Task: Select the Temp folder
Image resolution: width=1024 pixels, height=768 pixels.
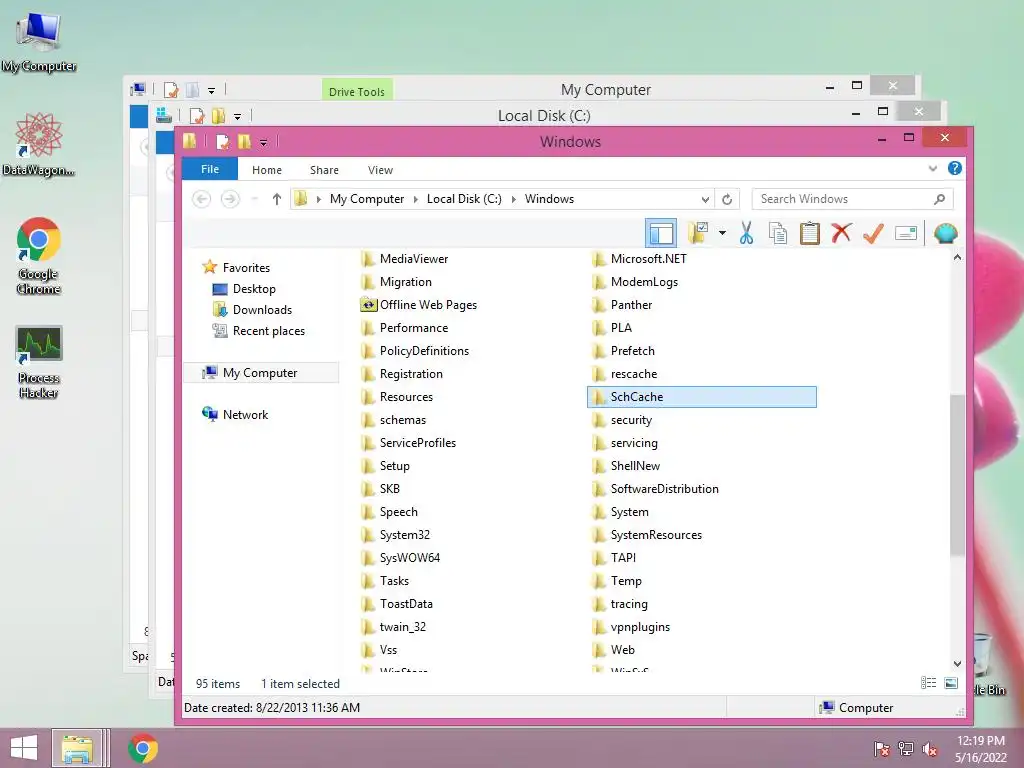Action: (x=626, y=581)
